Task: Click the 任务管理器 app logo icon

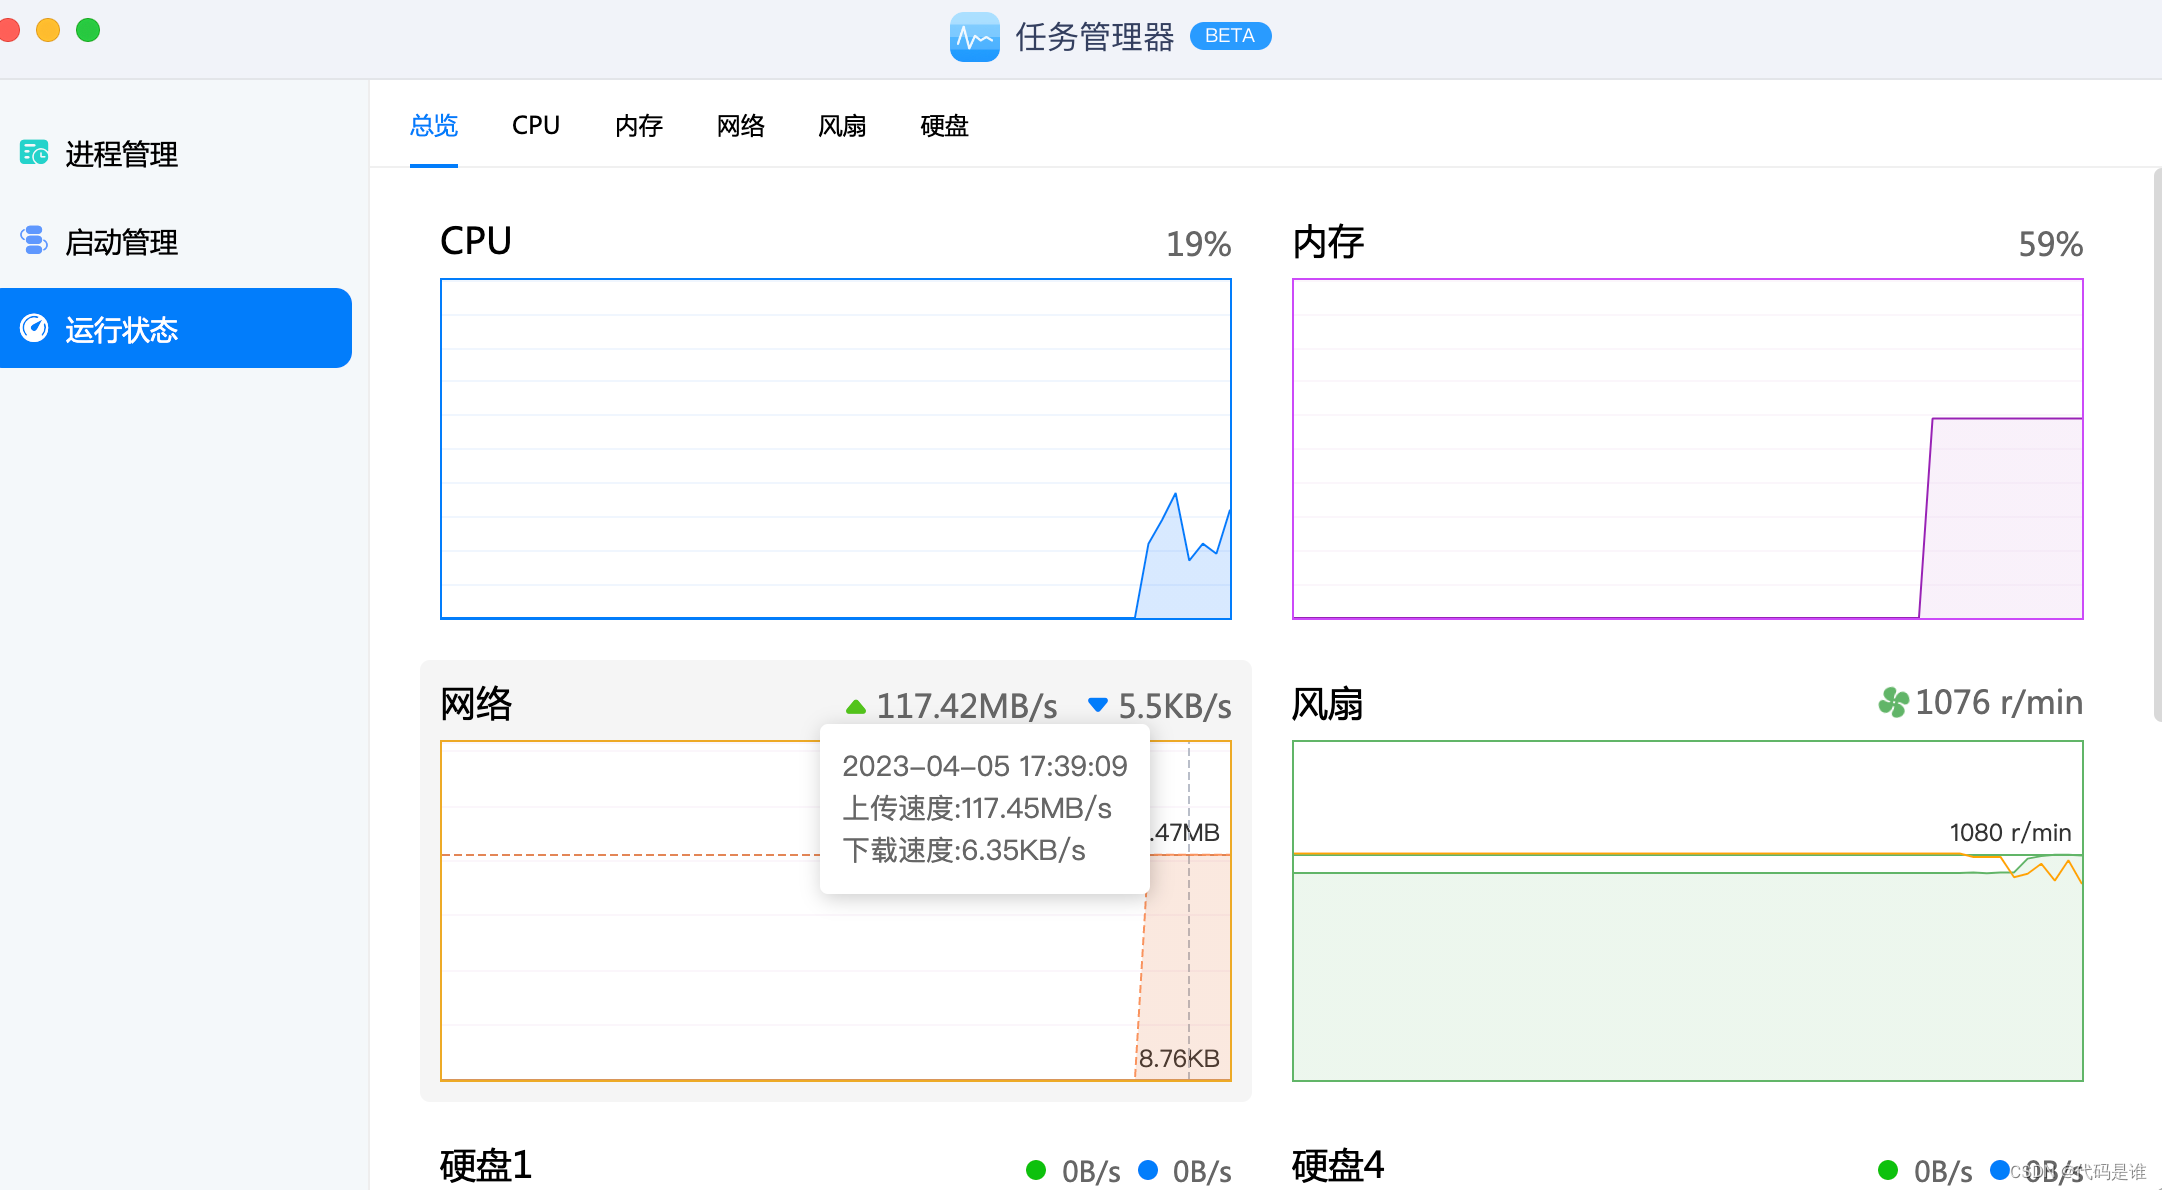Action: [974, 37]
